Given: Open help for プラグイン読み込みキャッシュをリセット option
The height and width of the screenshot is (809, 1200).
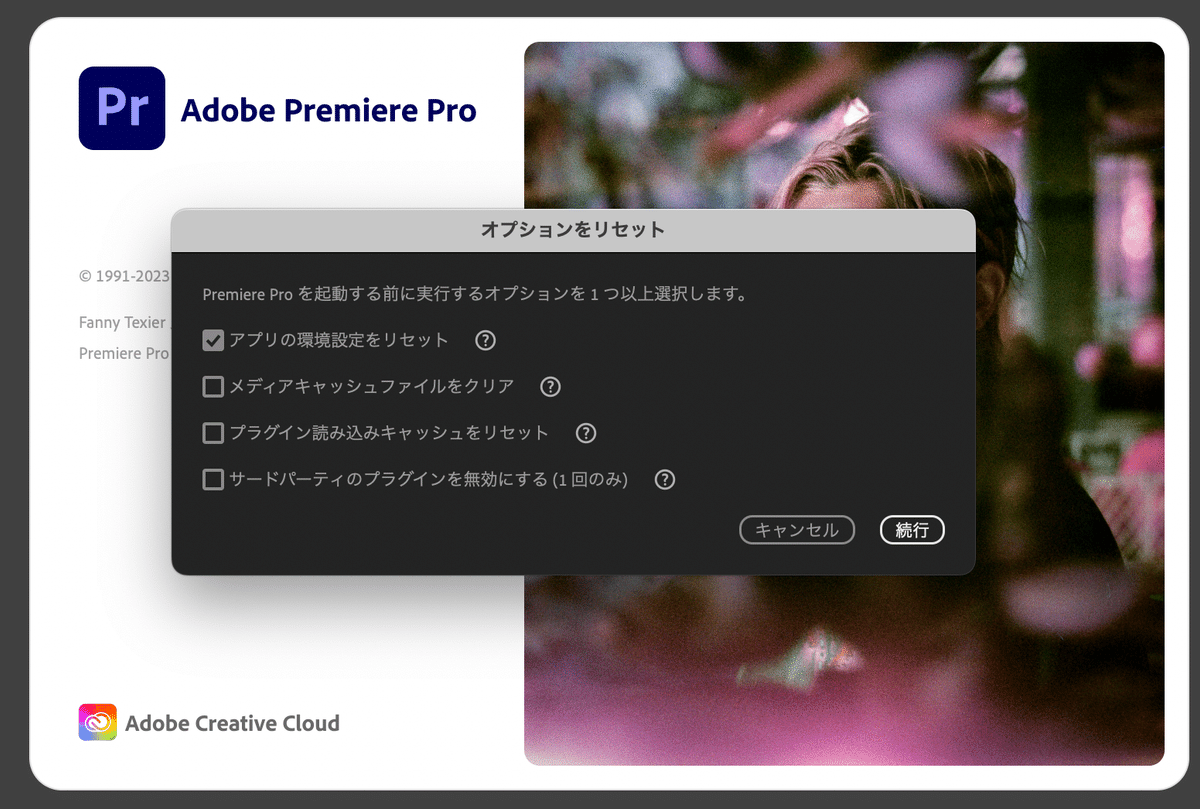Looking at the screenshot, I should click(586, 432).
